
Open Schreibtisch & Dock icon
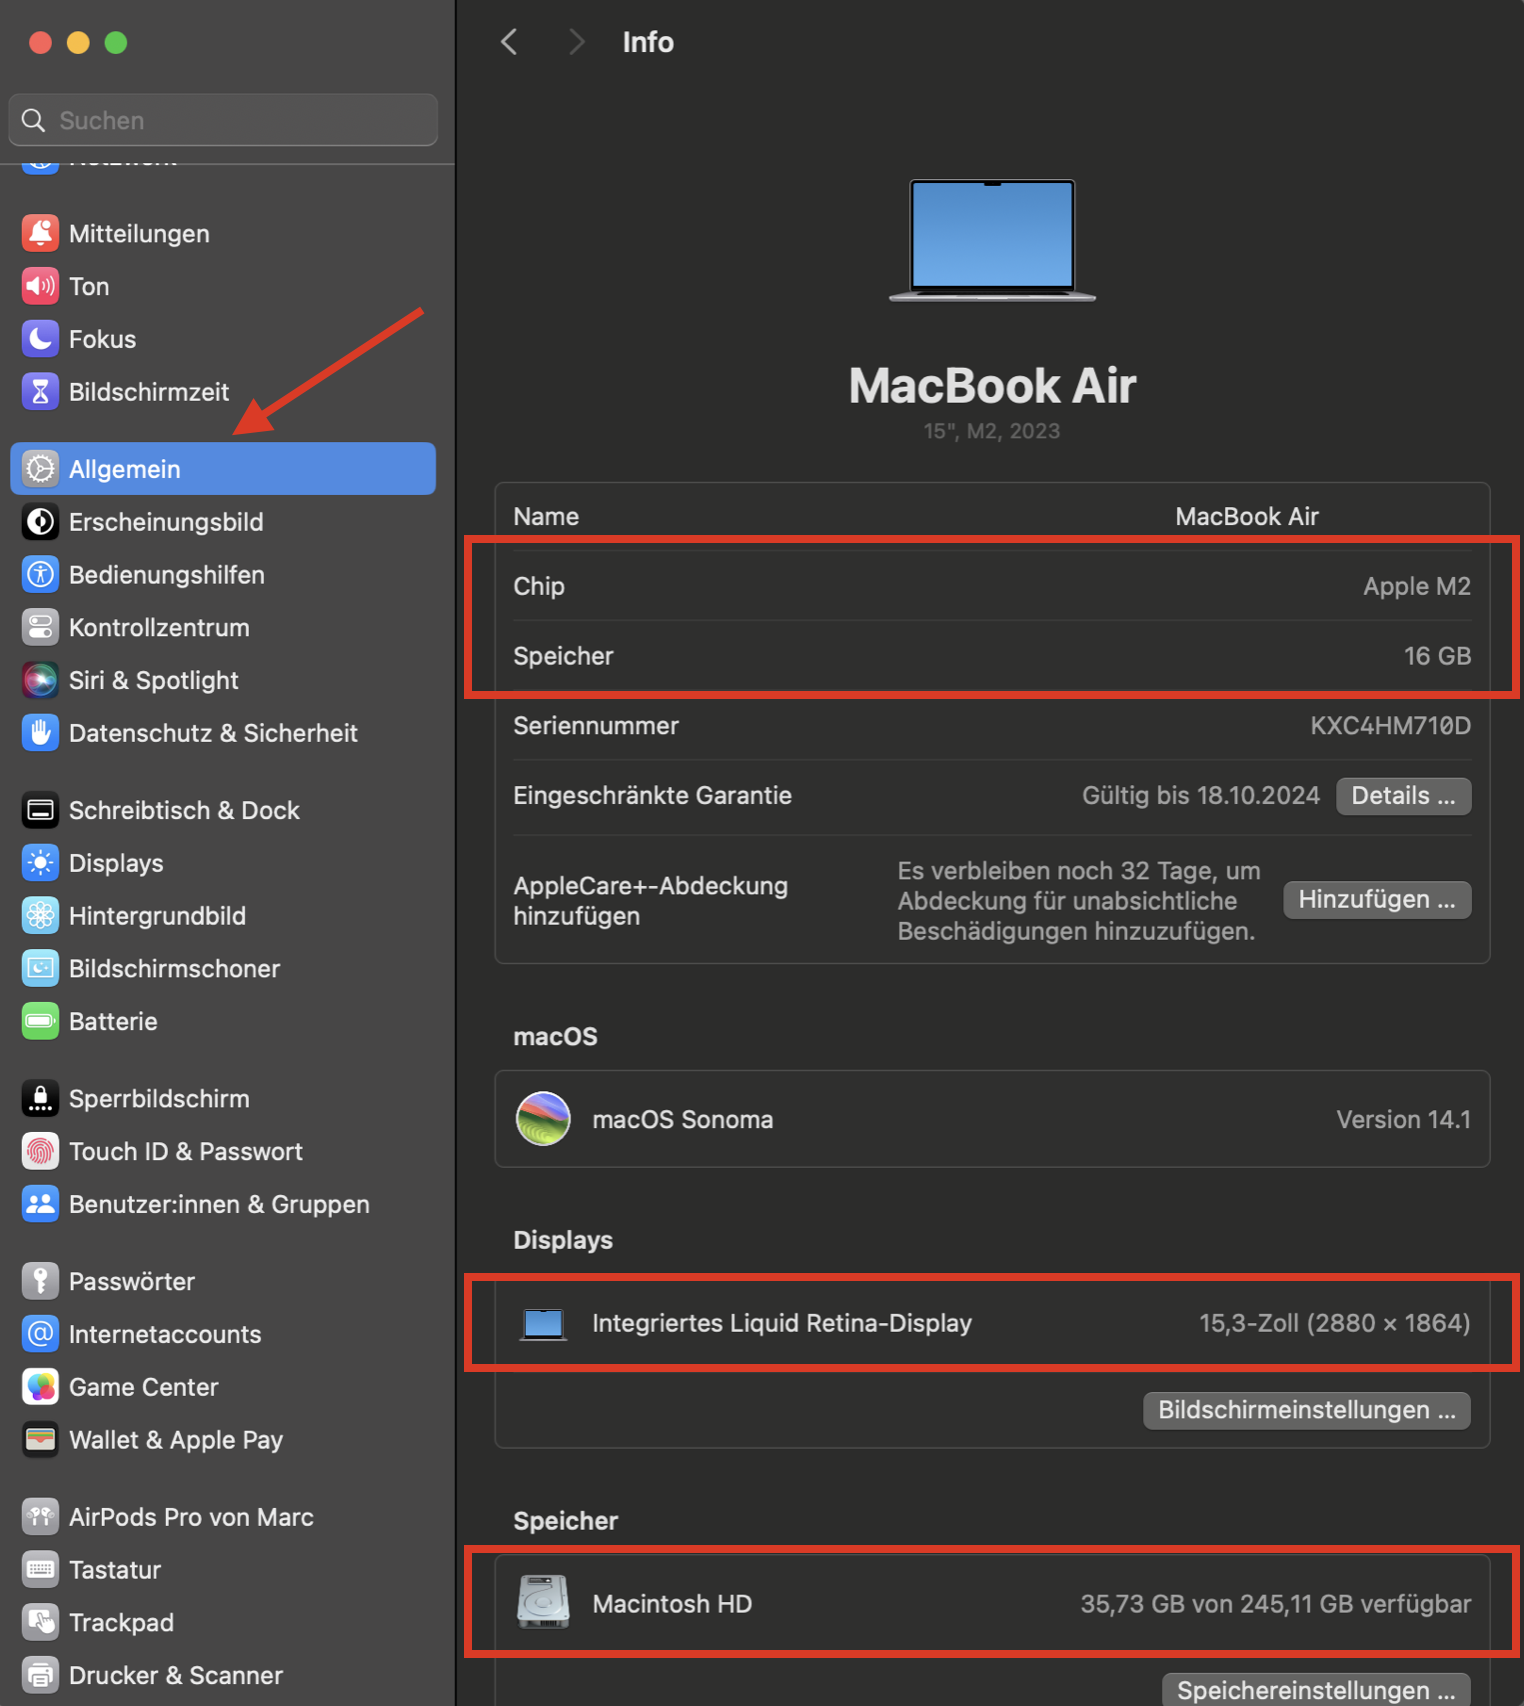click(x=40, y=810)
